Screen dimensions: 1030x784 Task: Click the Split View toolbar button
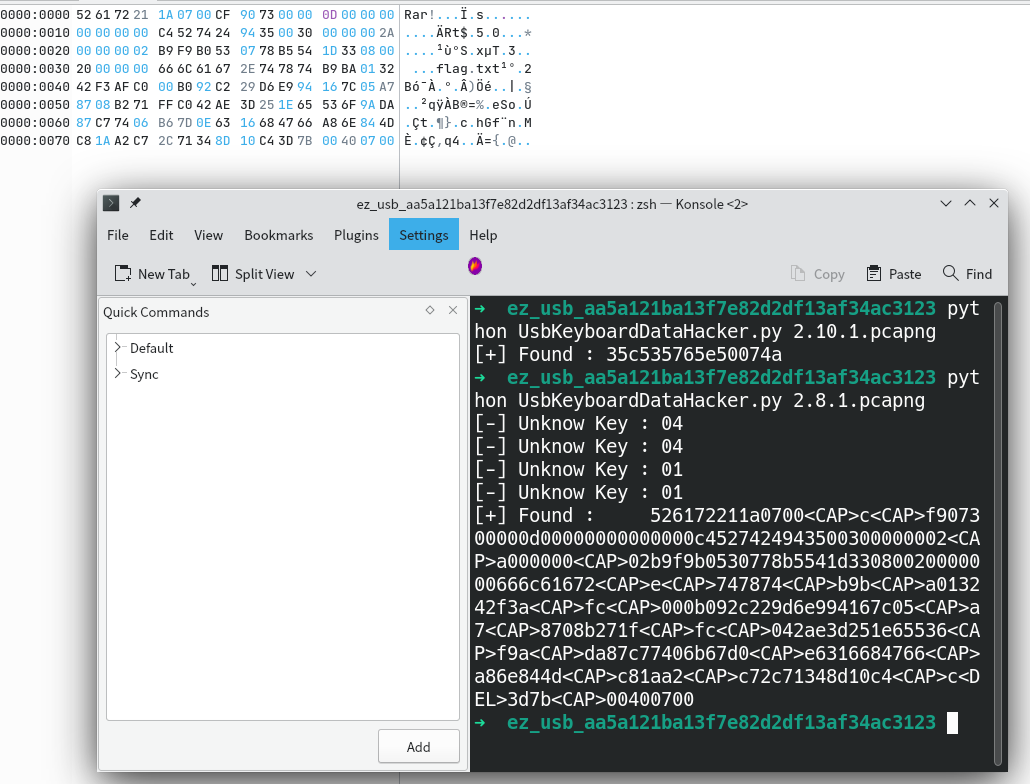[x=253, y=274]
